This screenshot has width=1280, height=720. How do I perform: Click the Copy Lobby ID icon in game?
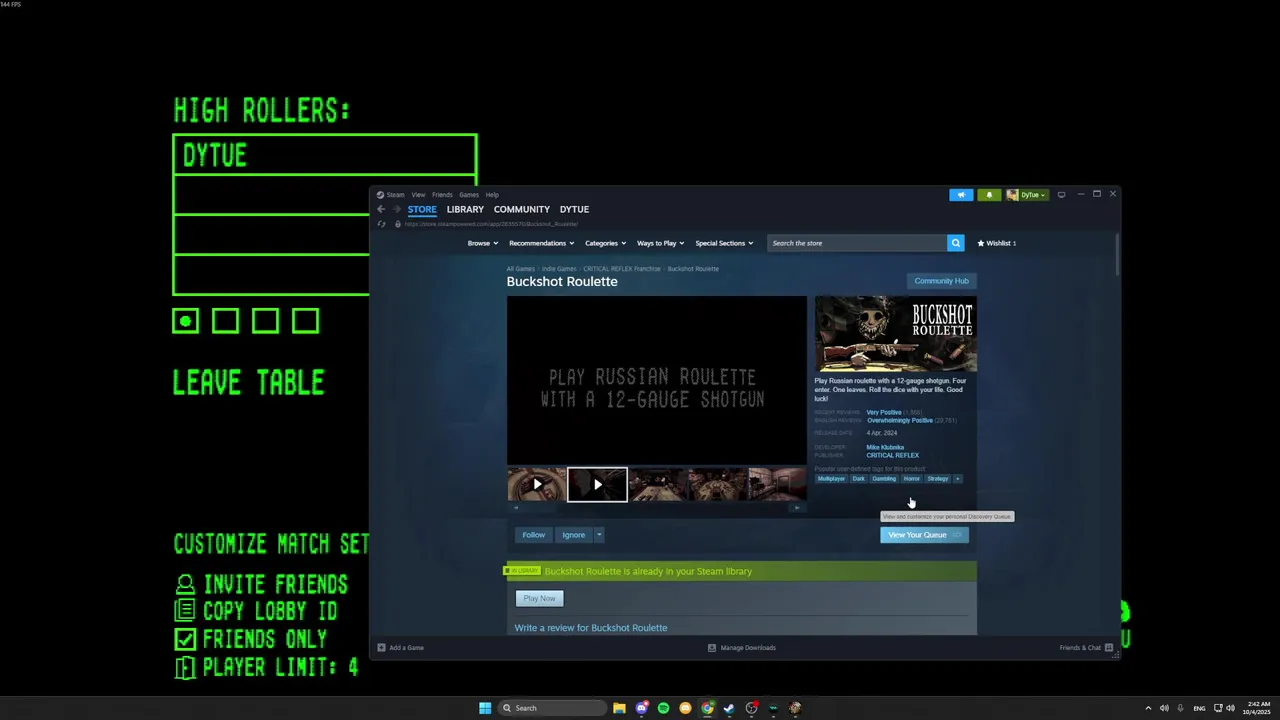(185, 611)
